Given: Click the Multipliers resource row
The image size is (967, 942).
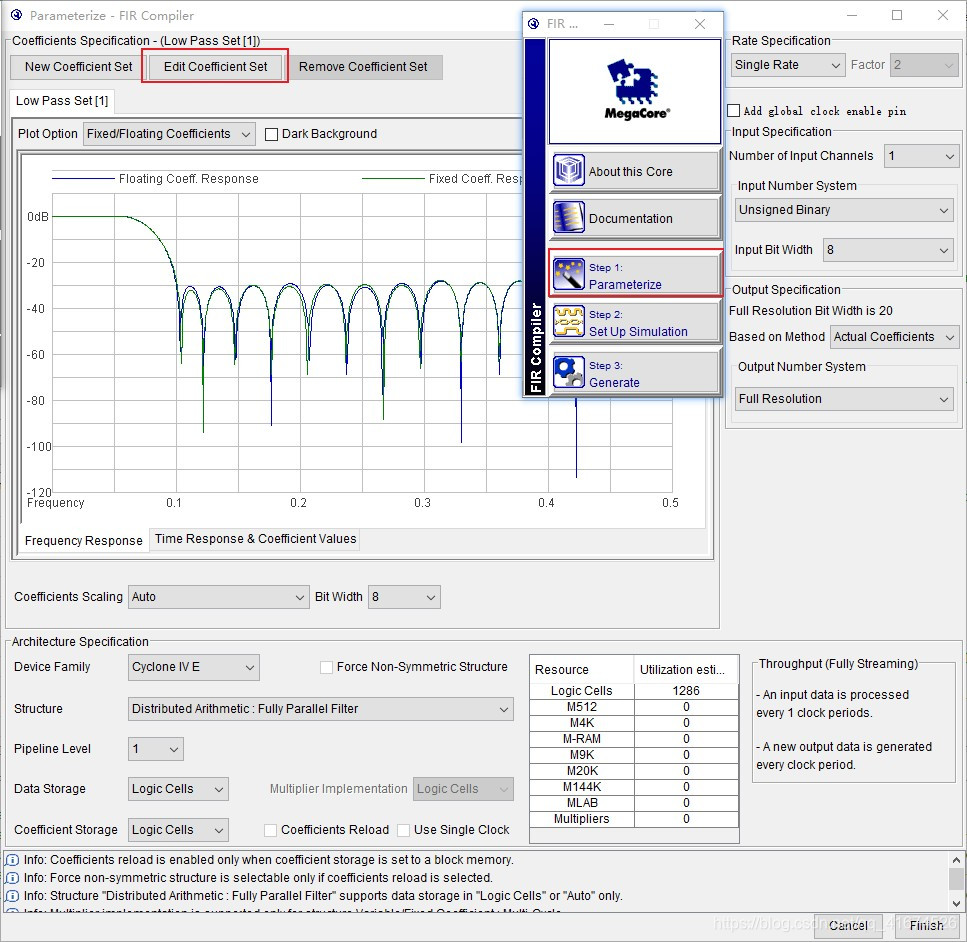Looking at the screenshot, I should tap(634, 819).
